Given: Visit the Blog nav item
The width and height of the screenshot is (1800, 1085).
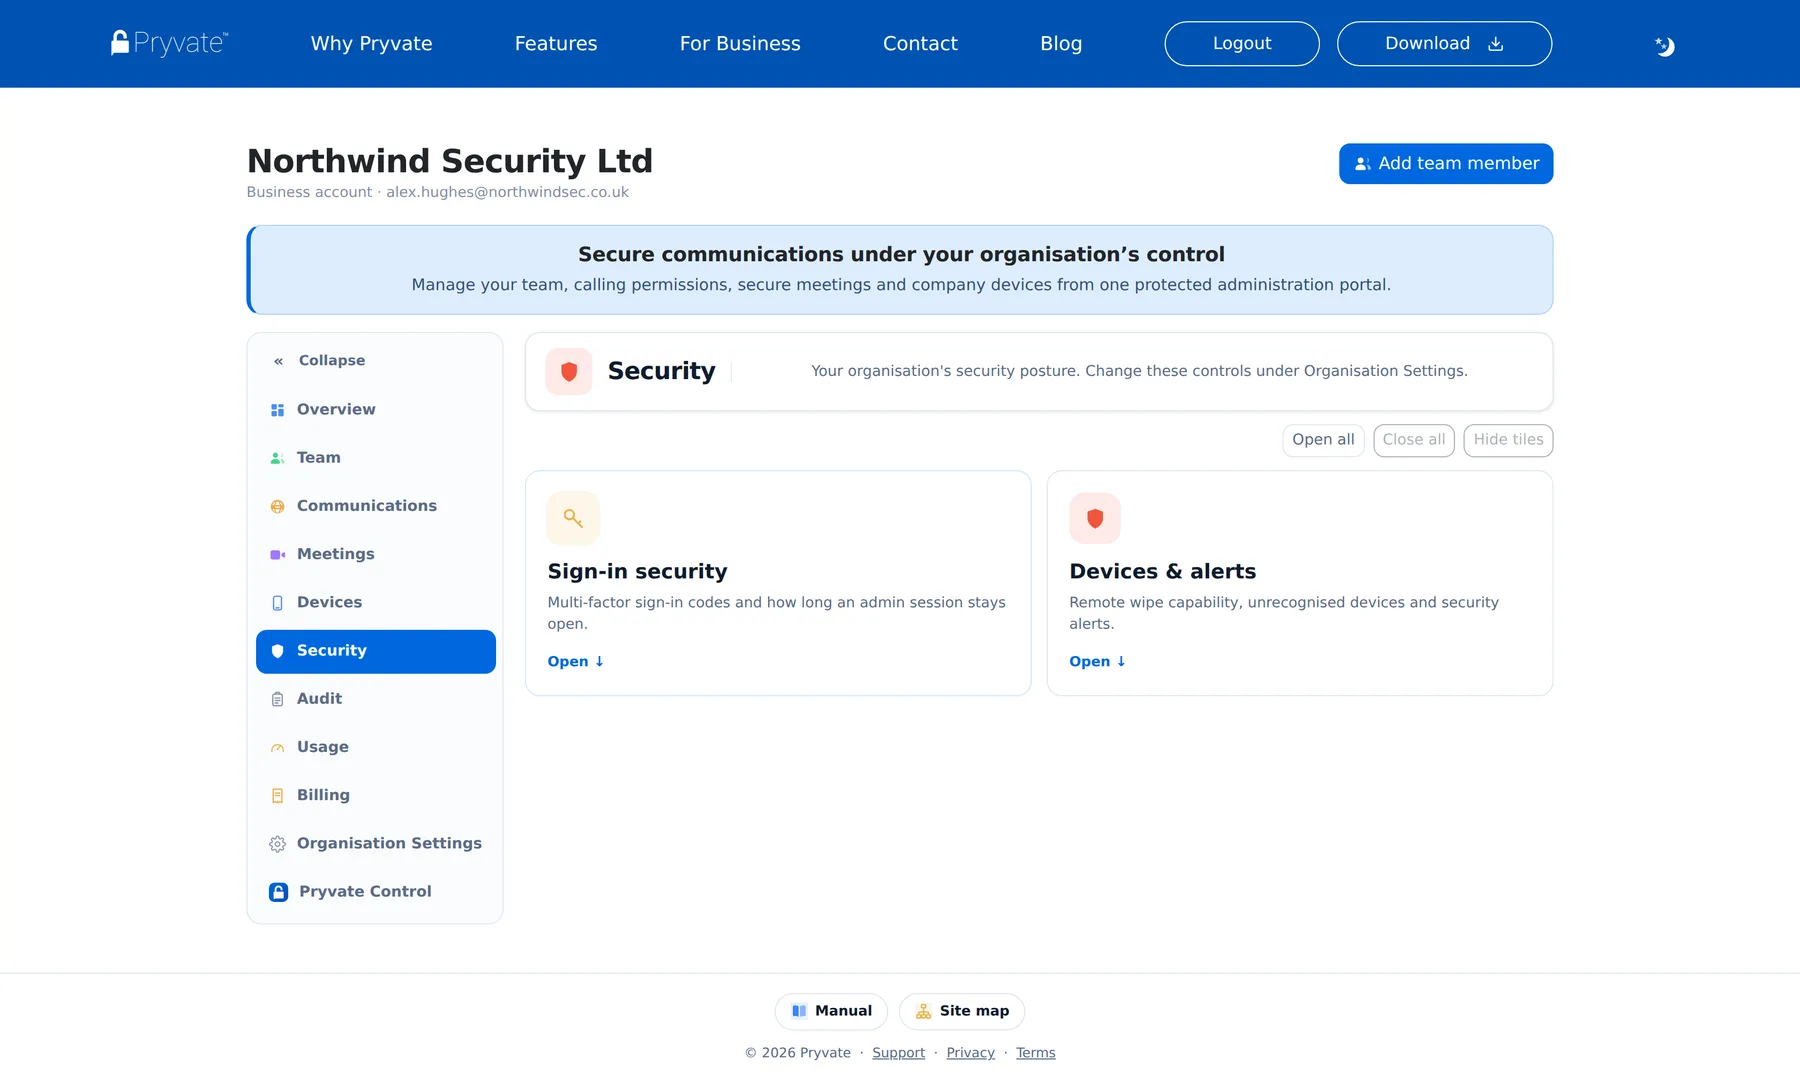Looking at the screenshot, I should 1061,44.
